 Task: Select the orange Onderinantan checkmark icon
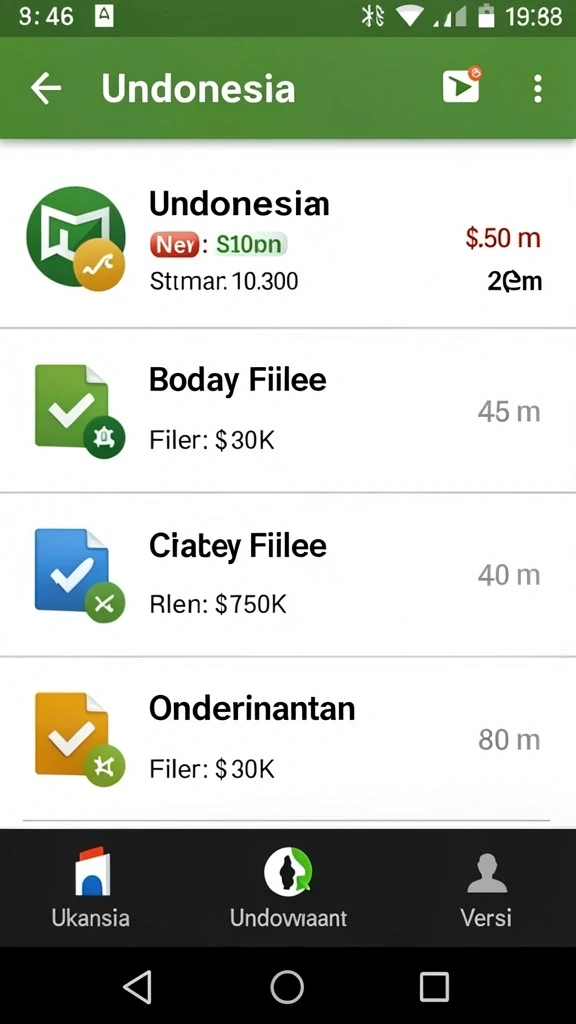point(71,734)
